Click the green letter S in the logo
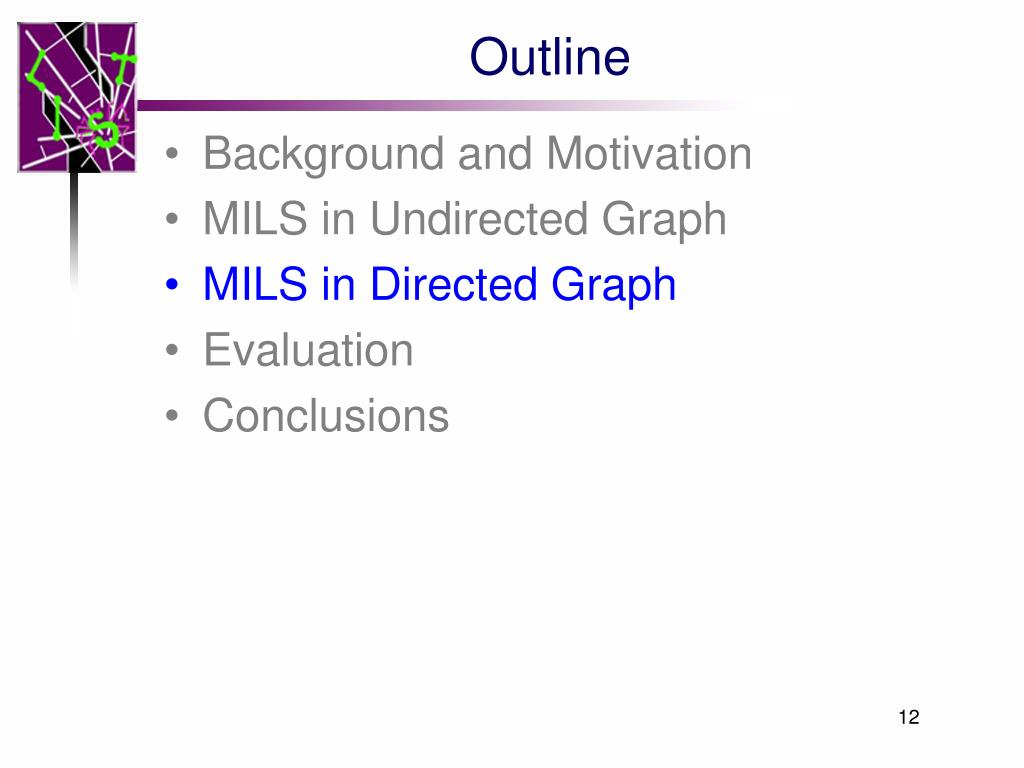Image resolution: width=1024 pixels, height=768 pixels. point(104,130)
